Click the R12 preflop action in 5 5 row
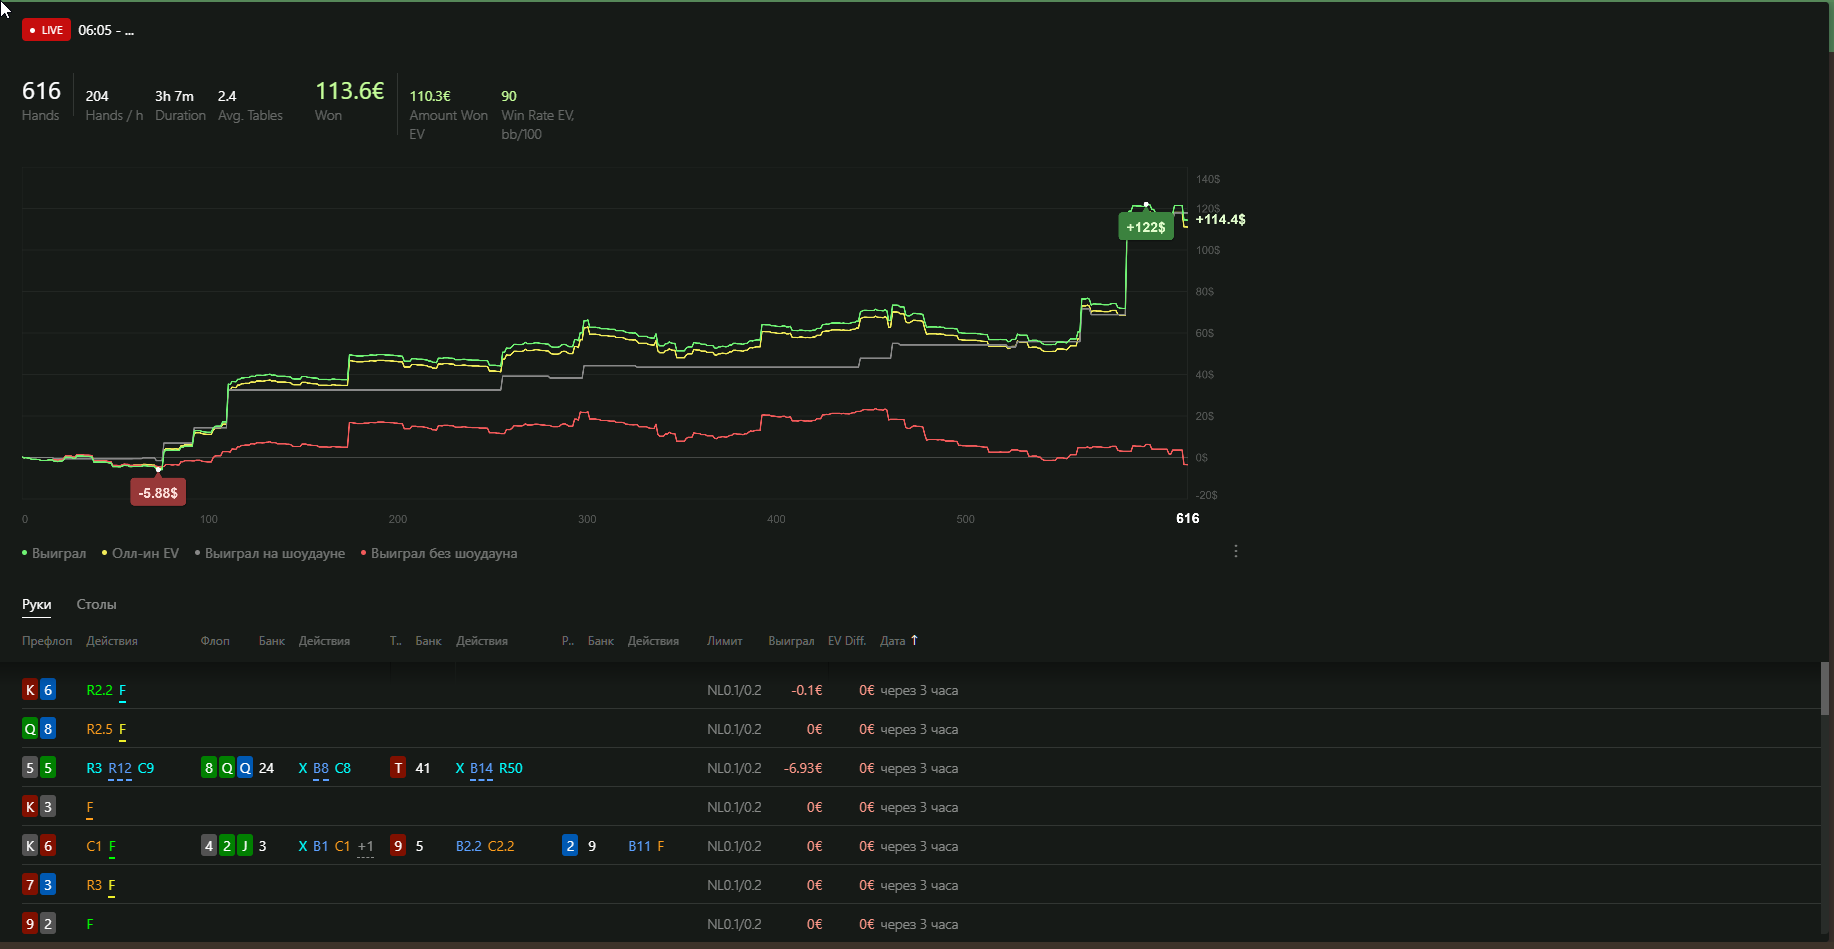The width and height of the screenshot is (1834, 949). point(120,768)
